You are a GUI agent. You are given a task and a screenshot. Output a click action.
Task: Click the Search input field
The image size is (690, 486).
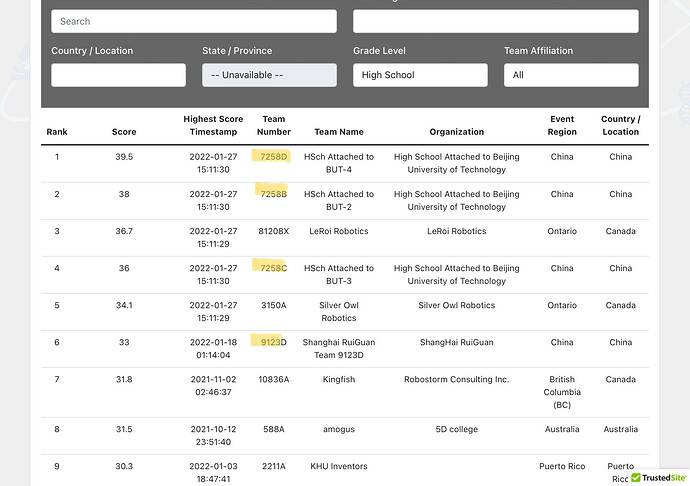click(194, 21)
